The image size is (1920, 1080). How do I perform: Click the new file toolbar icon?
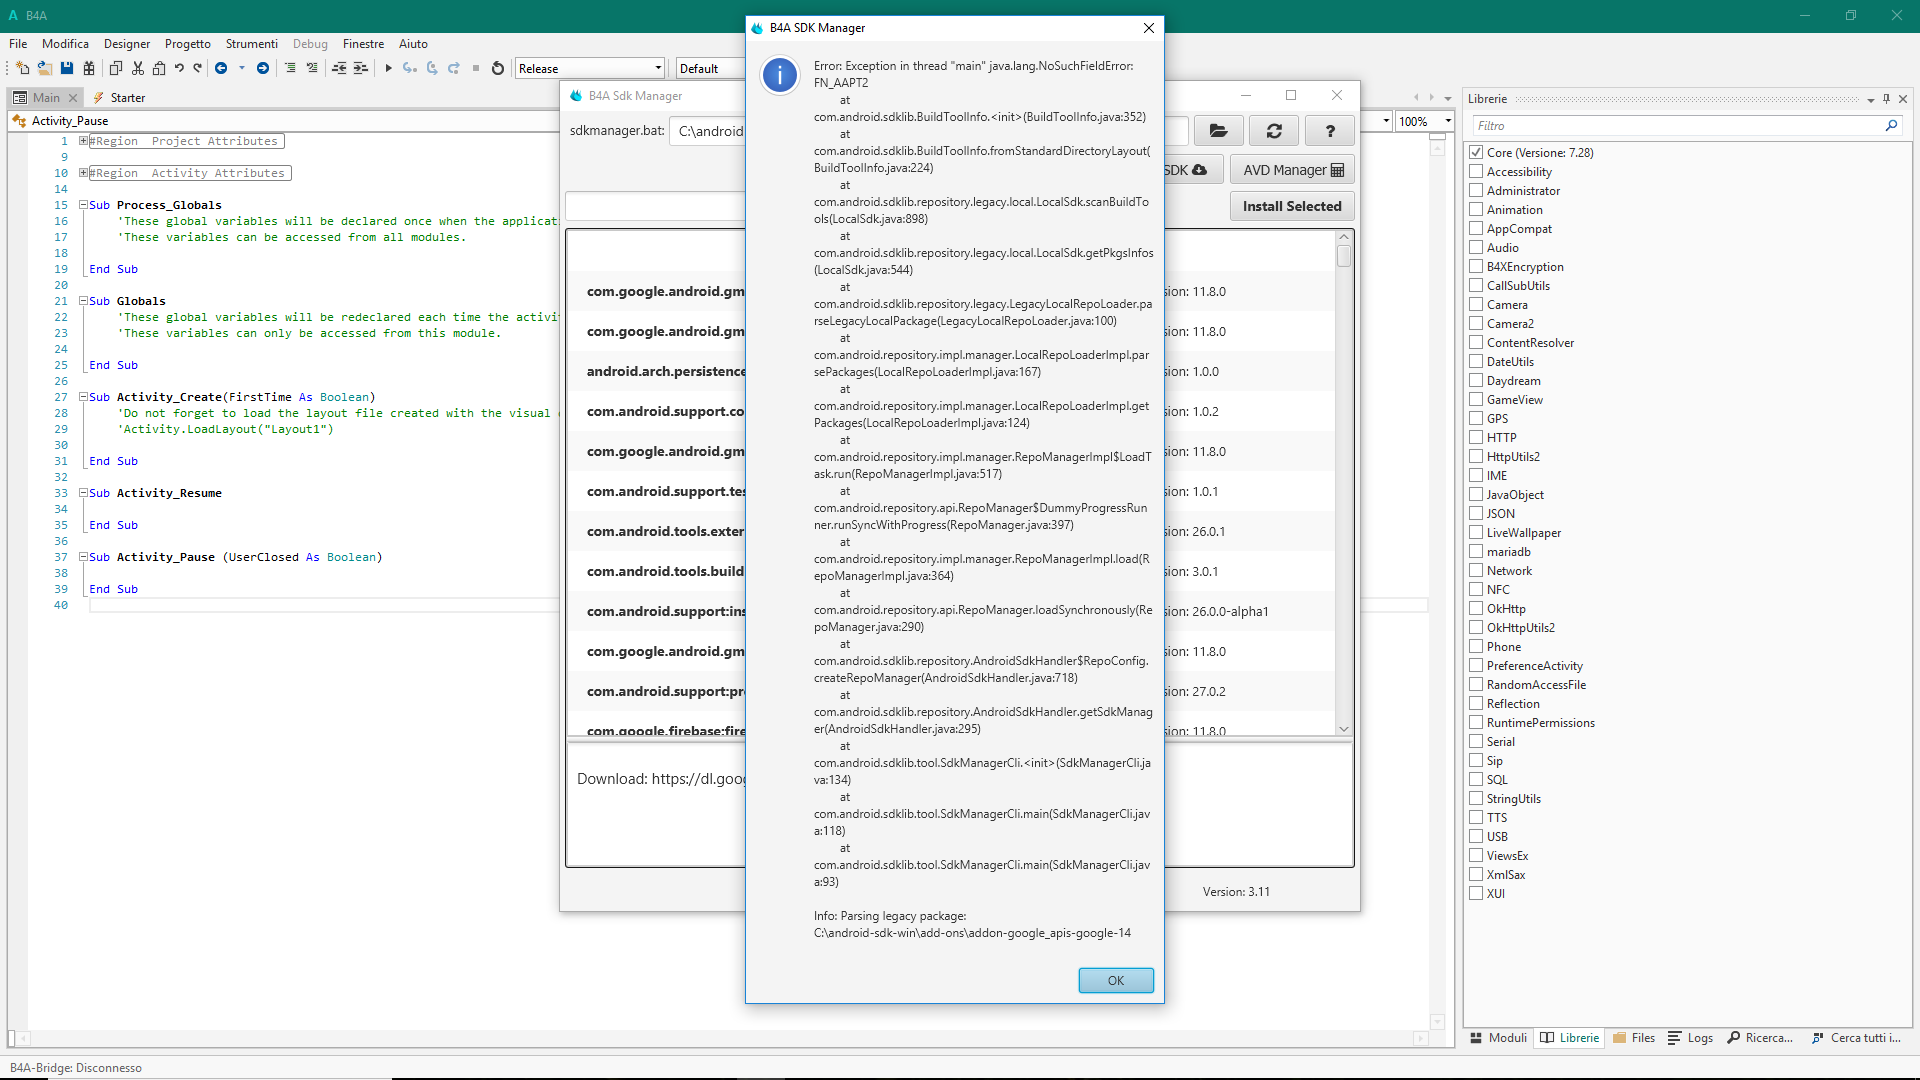pyautogui.click(x=22, y=68)
